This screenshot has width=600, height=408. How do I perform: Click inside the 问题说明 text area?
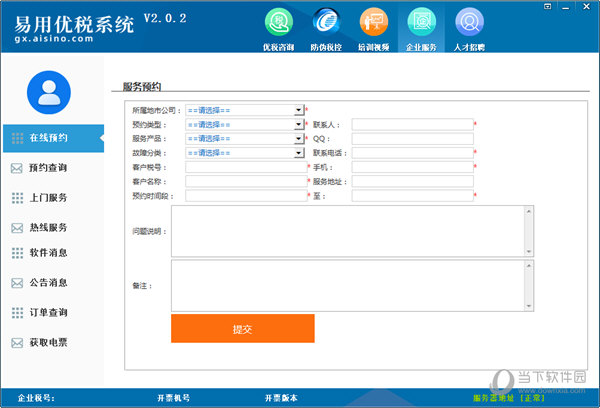click(348, 231)
